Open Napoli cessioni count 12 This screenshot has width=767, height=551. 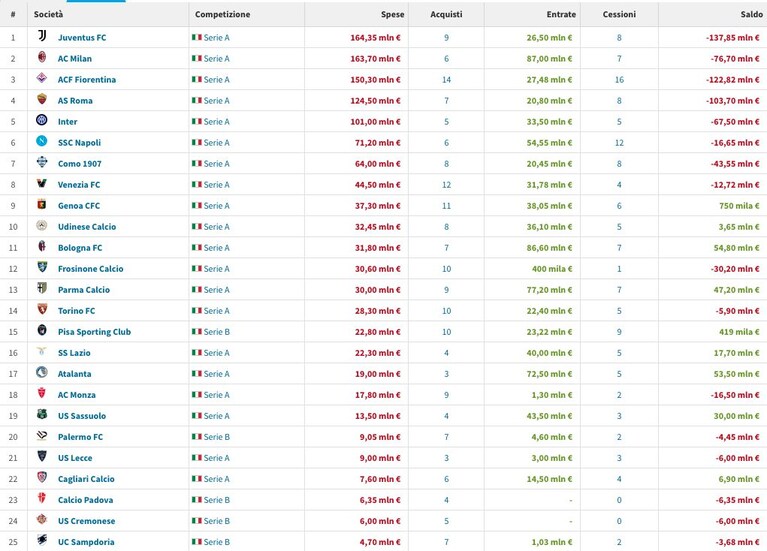tap(619, 143)
